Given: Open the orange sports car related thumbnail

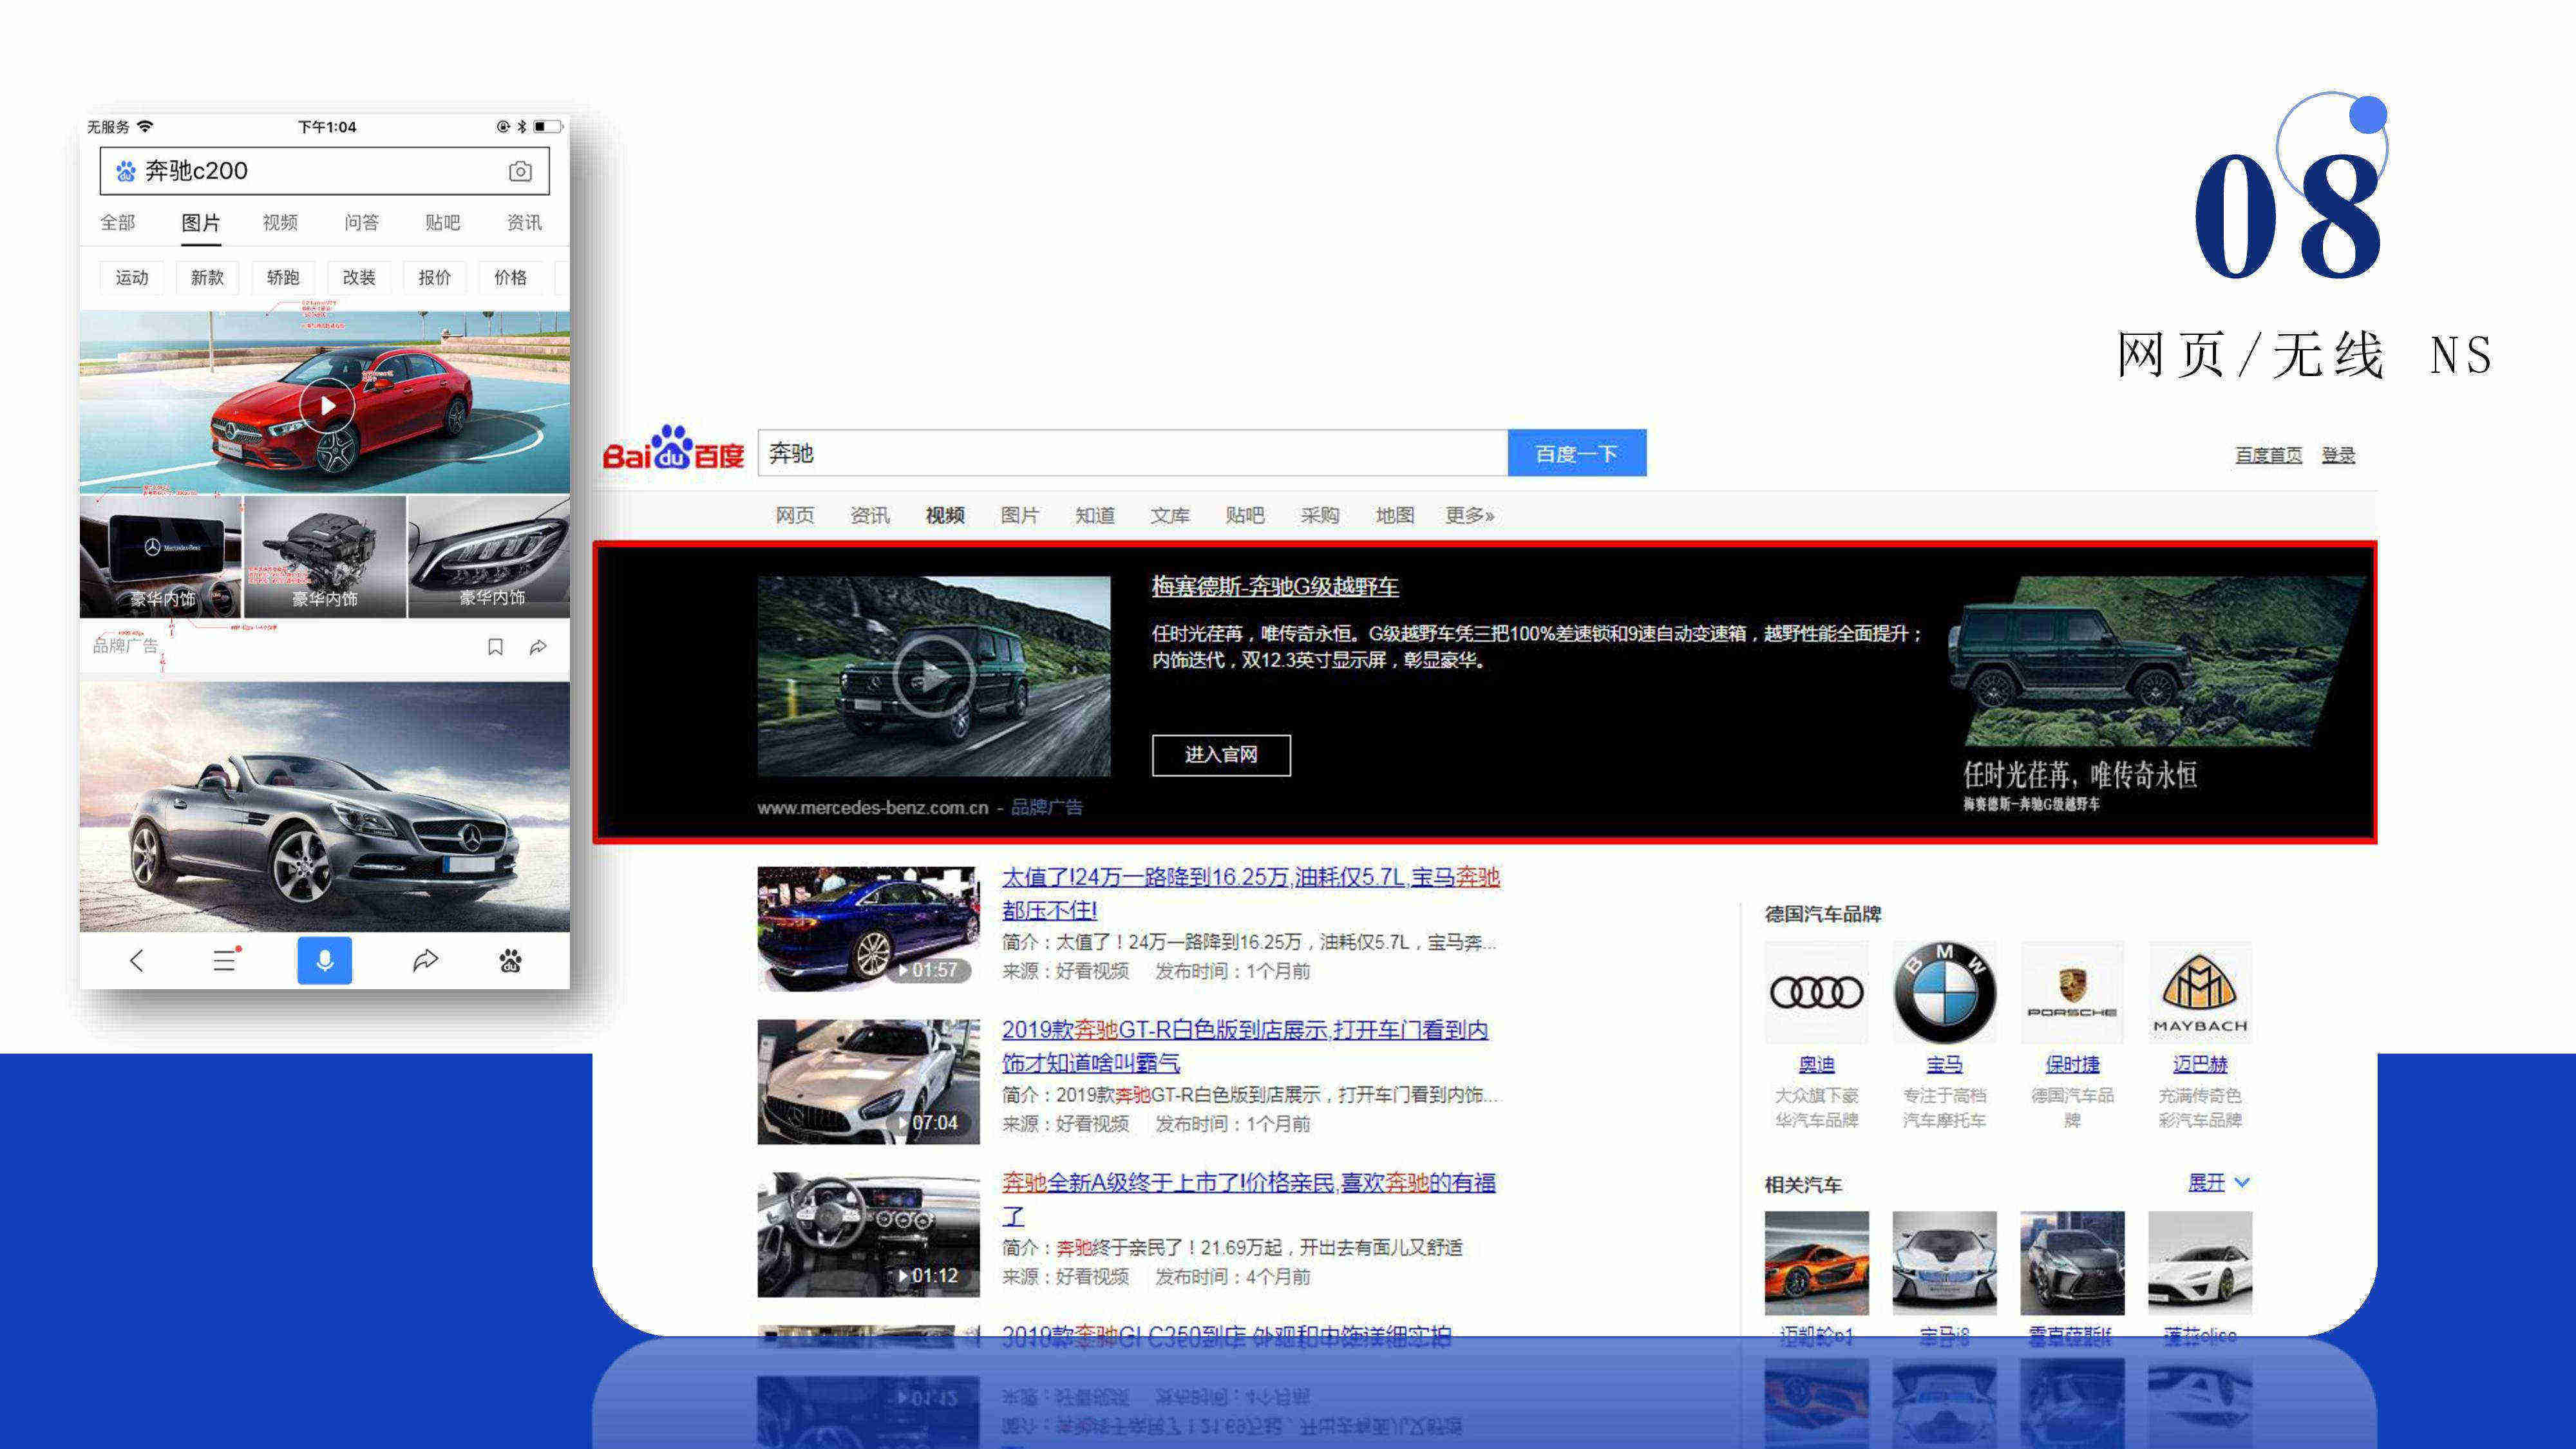Looking at the screenshot, I should click(x=1817, y=1263).
